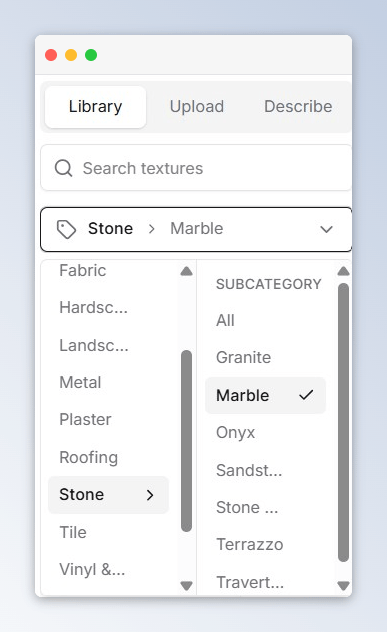Expand the Stone category chevron
This screenshot has width=387, height=632.
[150, 495]
